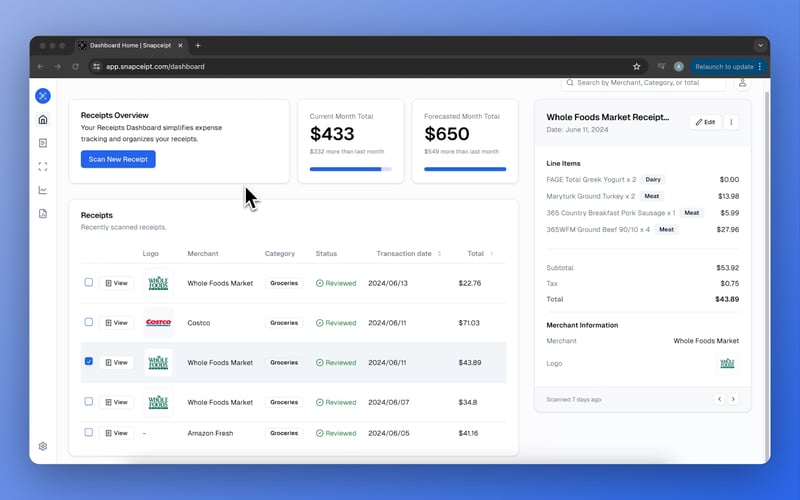Open the browser profile avatar icon
800x500 pixels.
[x=679, y=66]
